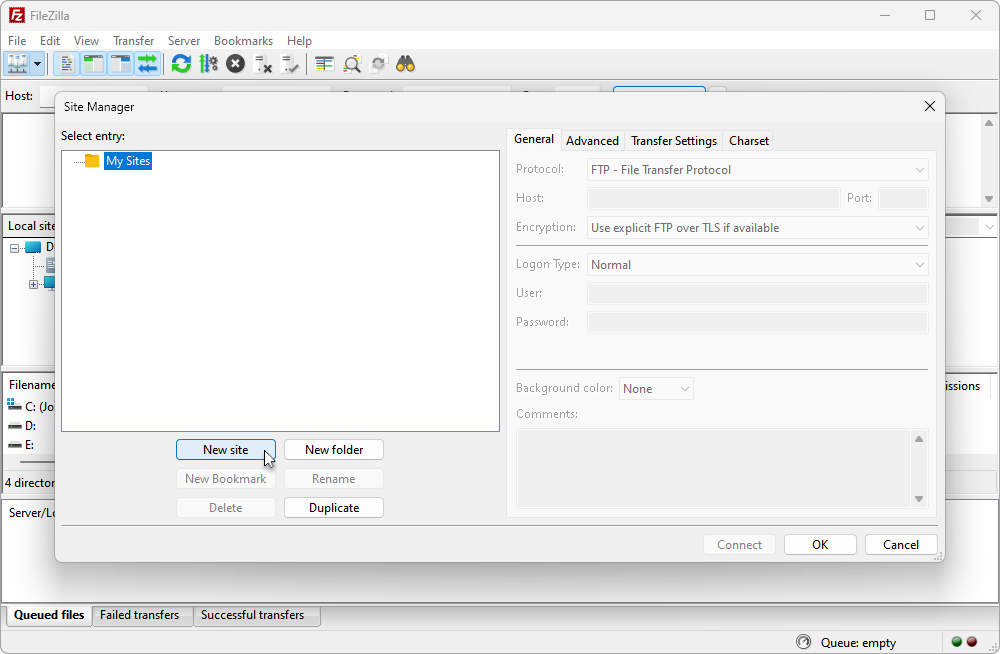1000x654 pixels.
Task: Click the Duplicate button
Action: tap(334, 508)
